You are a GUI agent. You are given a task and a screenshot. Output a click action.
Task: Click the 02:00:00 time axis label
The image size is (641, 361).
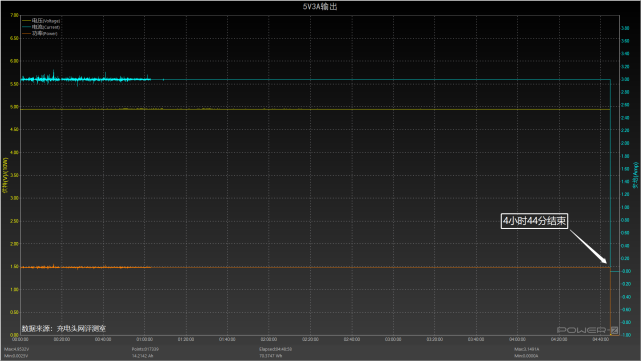pyautogui.click(x=269, y=339)
